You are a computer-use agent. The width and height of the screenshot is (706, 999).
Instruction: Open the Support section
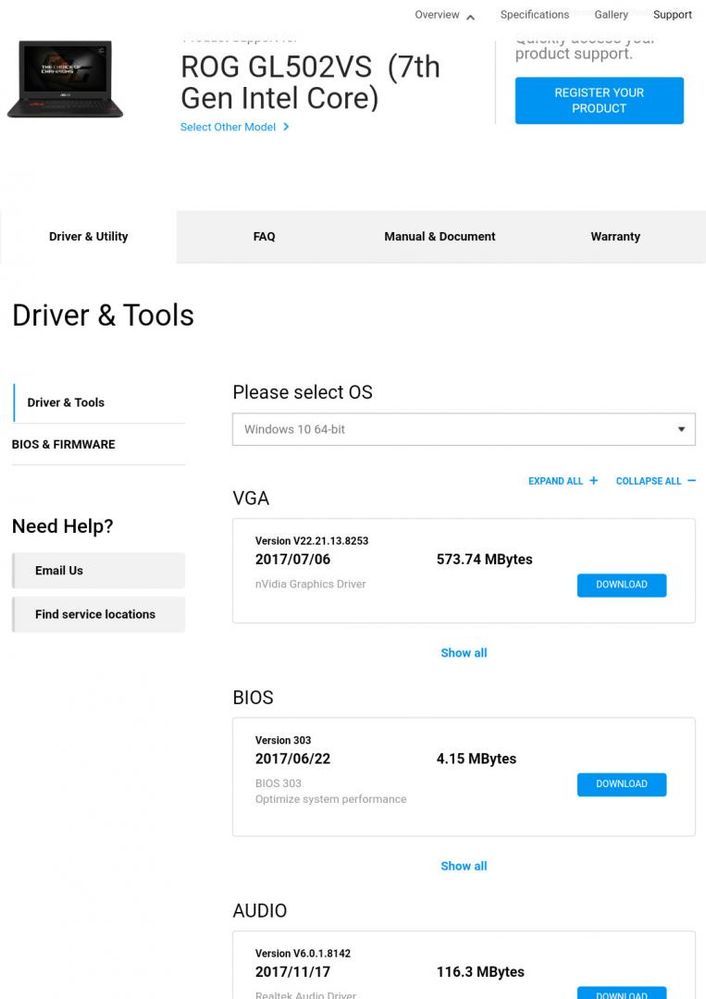(x=672, y=15)
